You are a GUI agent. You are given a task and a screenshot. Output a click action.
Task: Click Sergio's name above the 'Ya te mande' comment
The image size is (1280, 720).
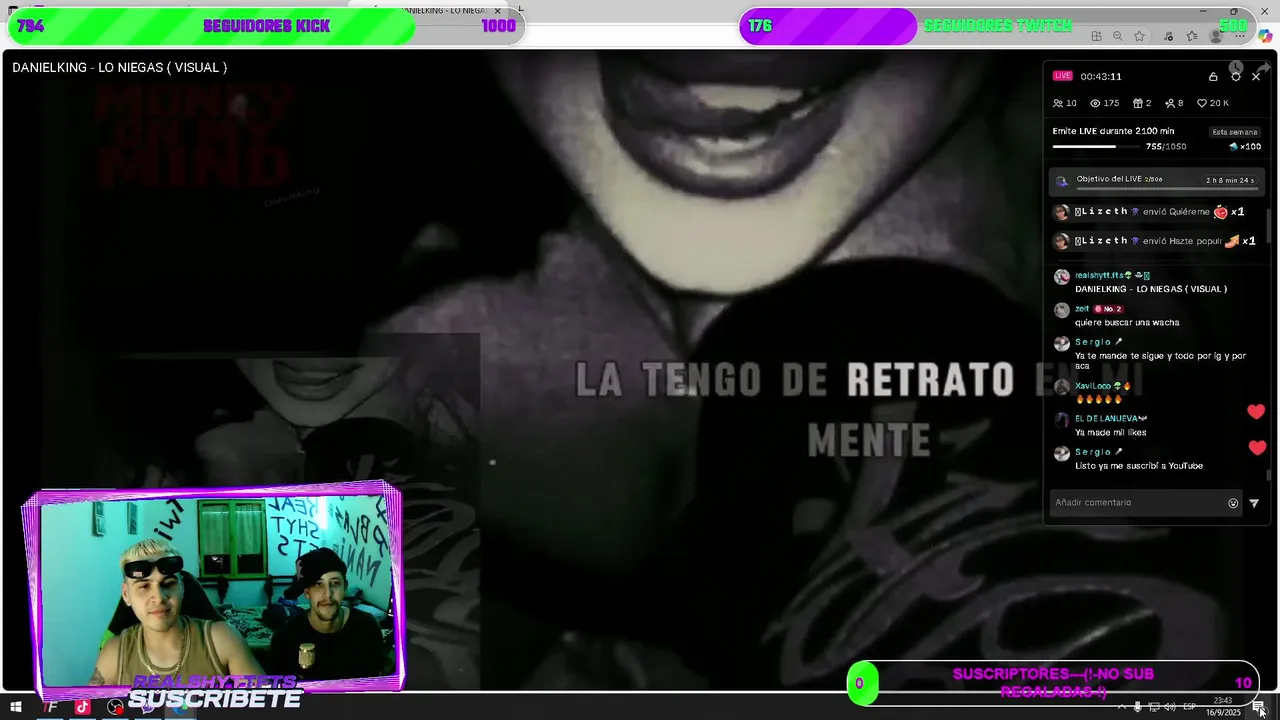point(1093,342)
